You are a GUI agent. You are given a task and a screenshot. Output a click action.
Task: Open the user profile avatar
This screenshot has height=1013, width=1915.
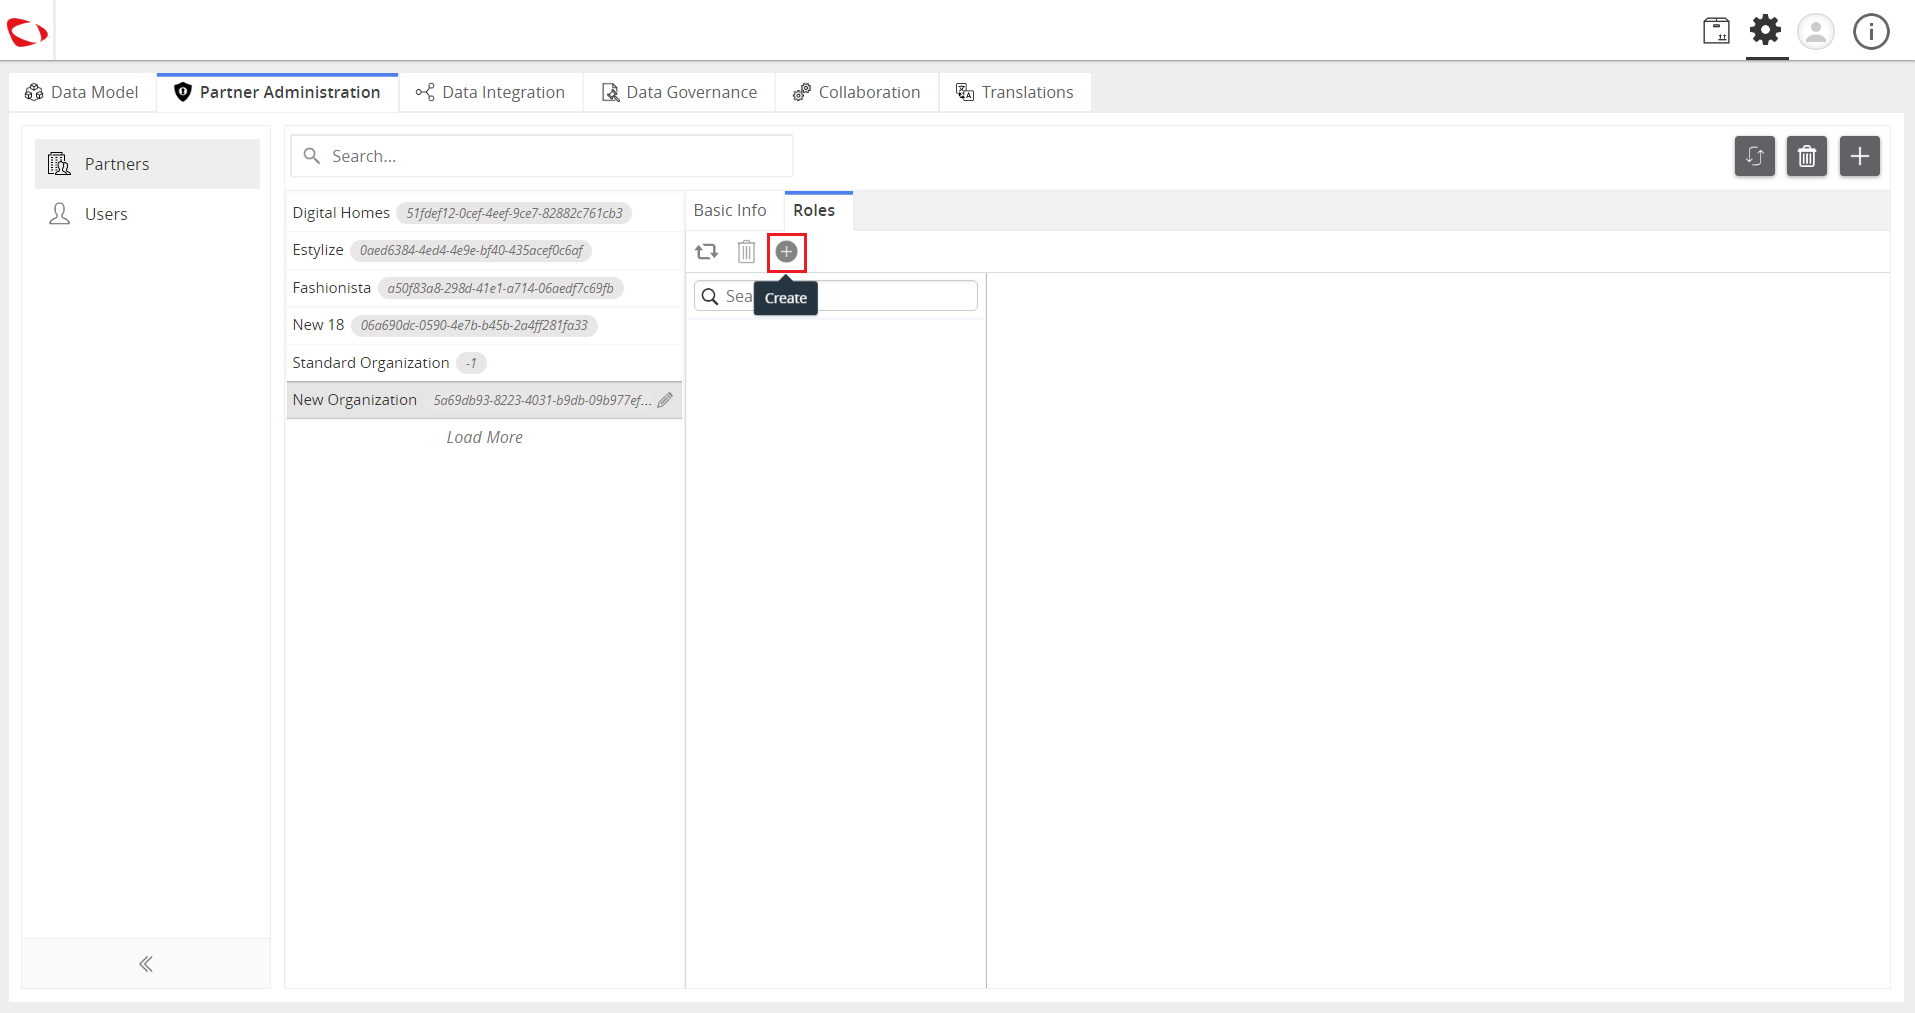[x=1816, y=31]
